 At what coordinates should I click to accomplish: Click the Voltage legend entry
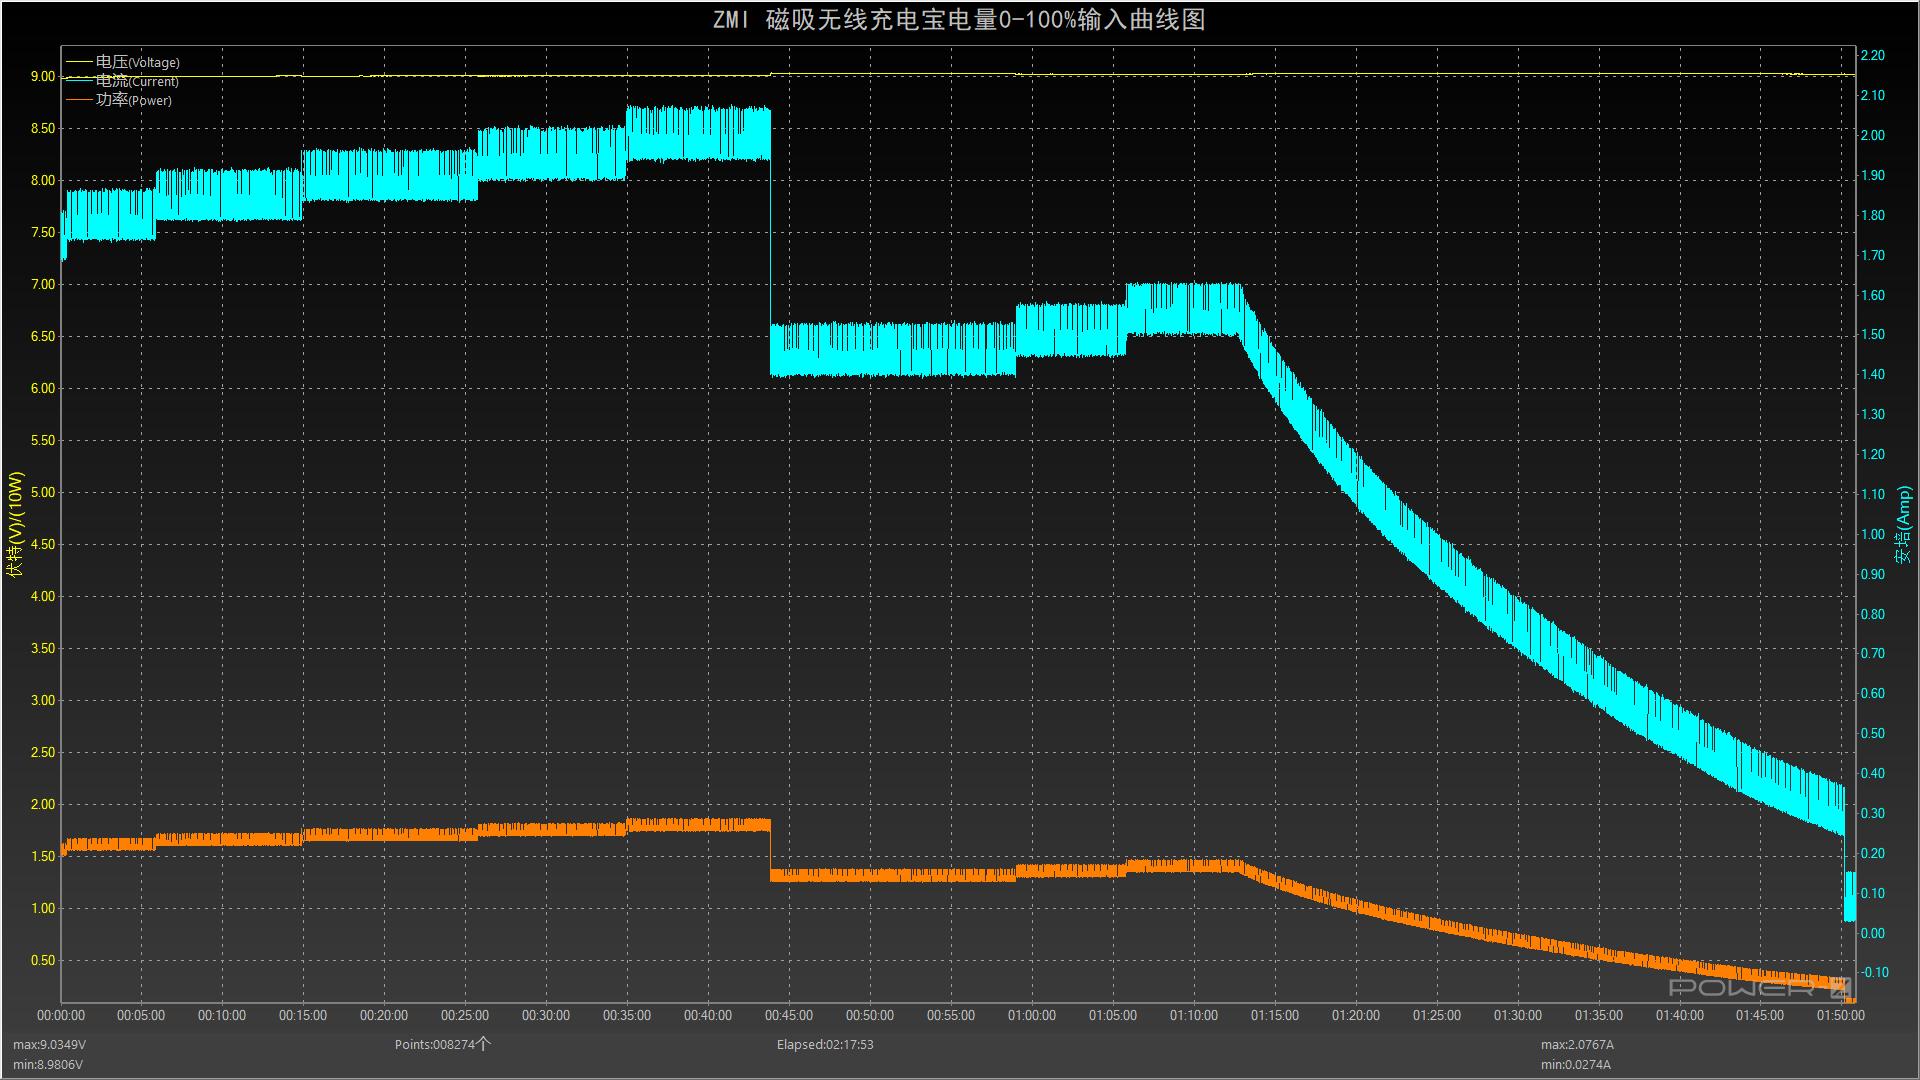[x=137, y=62]
